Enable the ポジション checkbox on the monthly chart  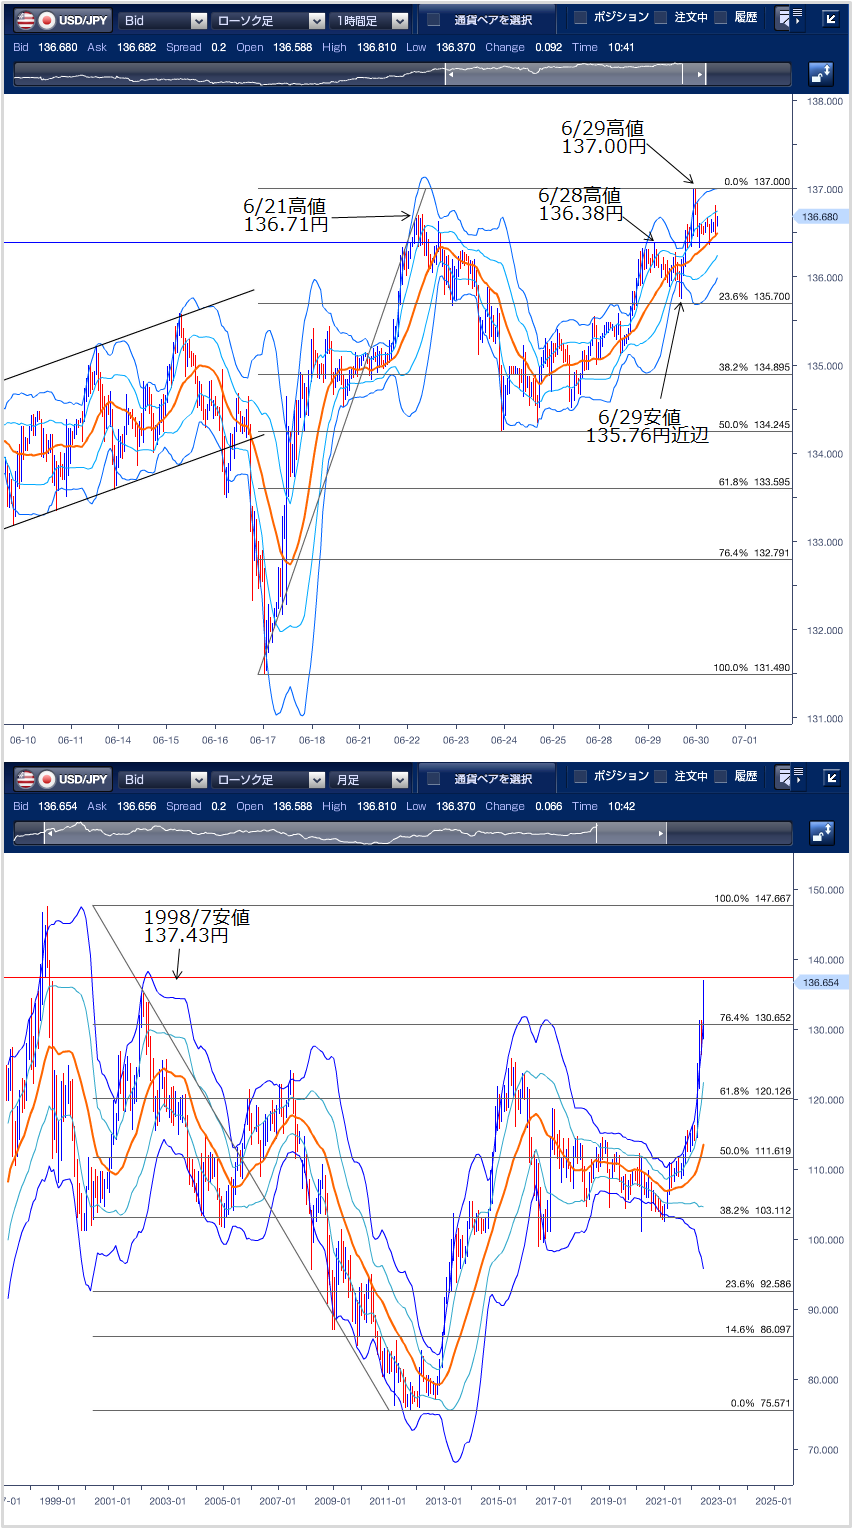580,777
